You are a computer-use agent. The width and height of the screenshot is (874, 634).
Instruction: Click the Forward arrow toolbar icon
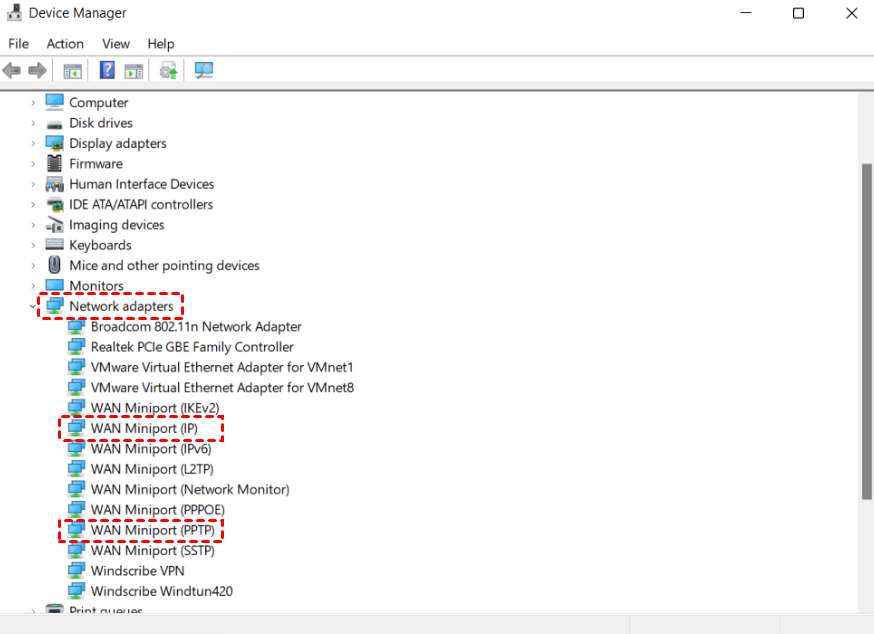click(x=37, y=71)
